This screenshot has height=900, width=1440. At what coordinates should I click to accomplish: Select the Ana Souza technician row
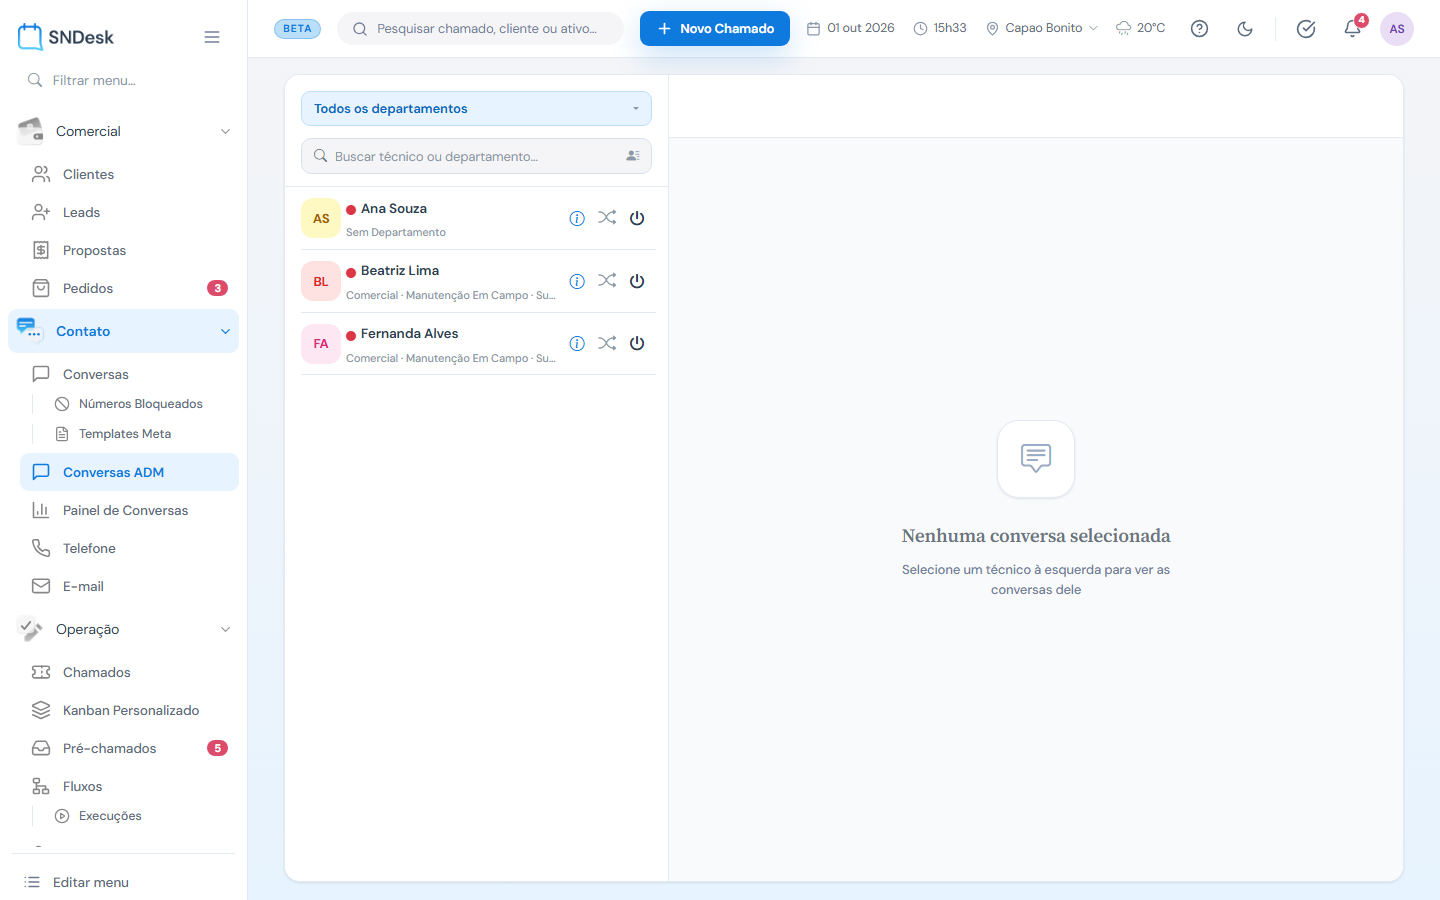(x=478, y=218)
